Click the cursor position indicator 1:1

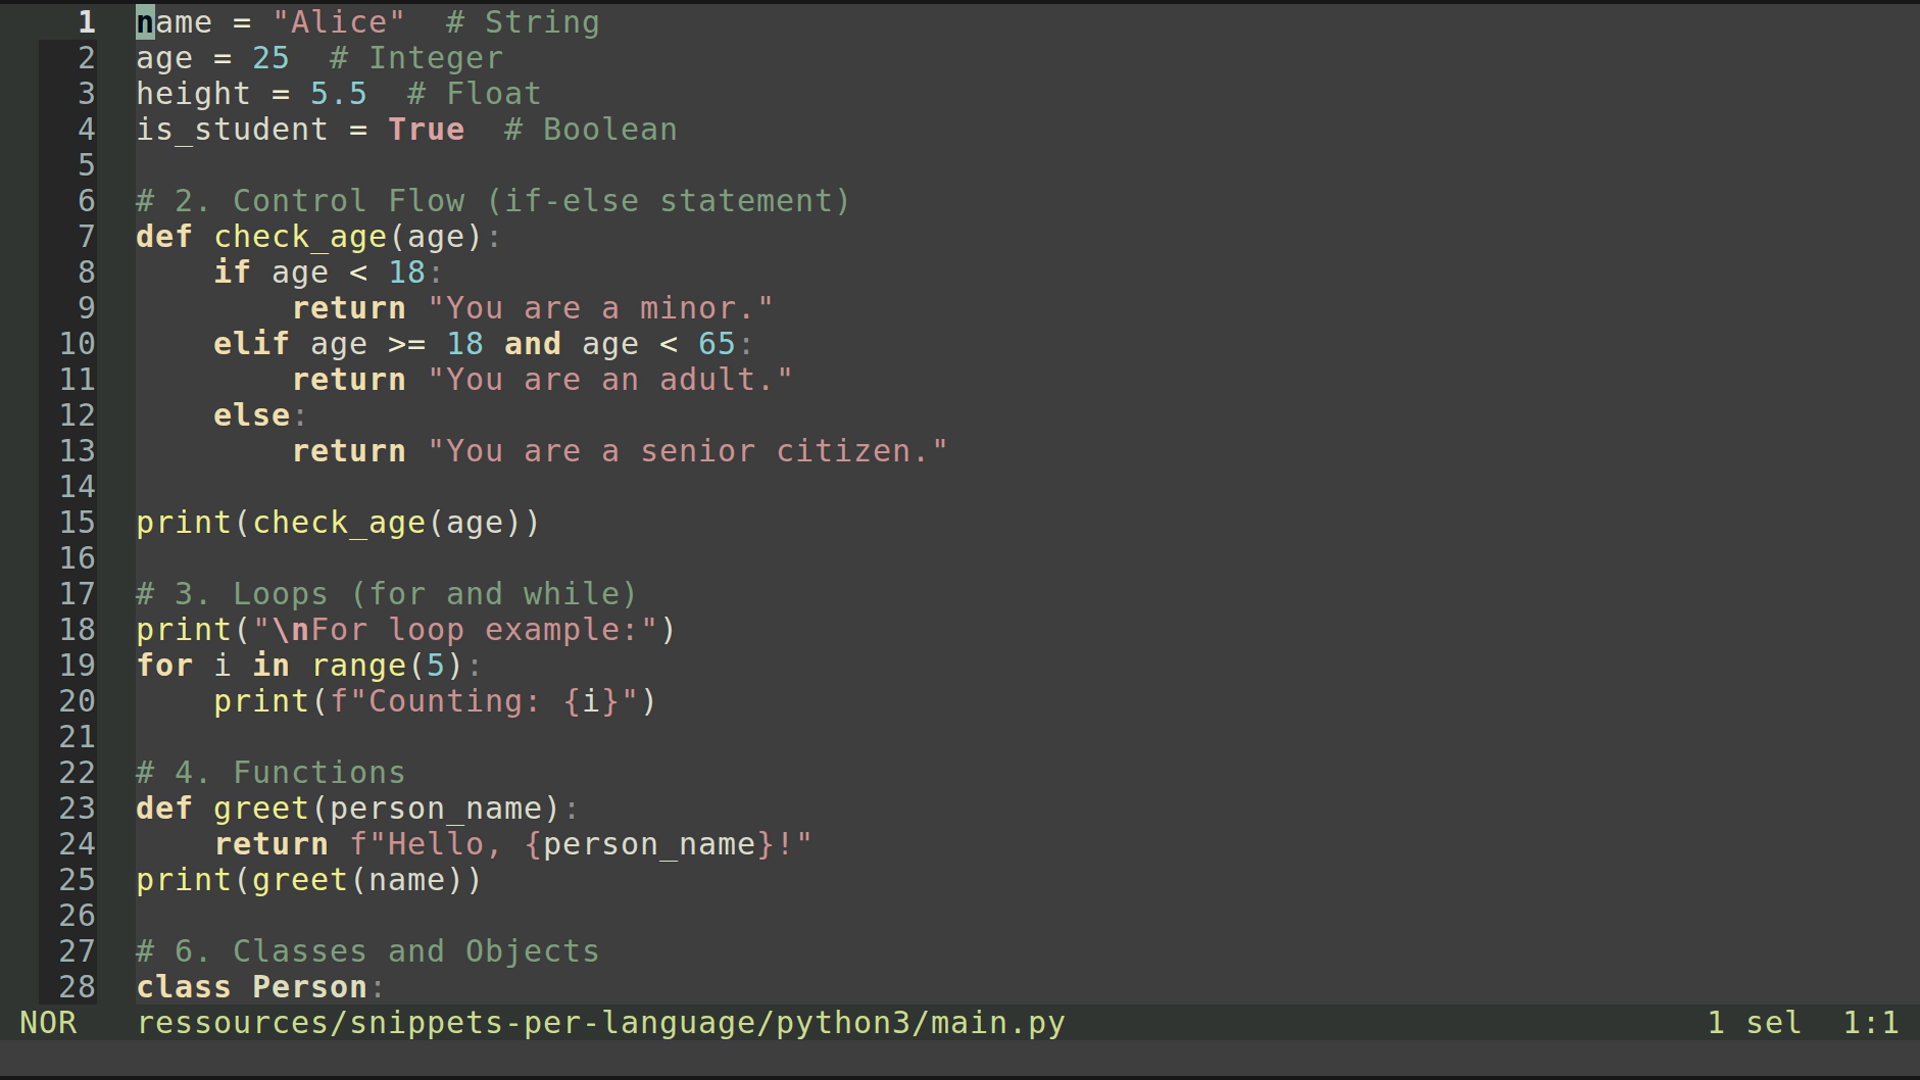pos(1872,1022)
